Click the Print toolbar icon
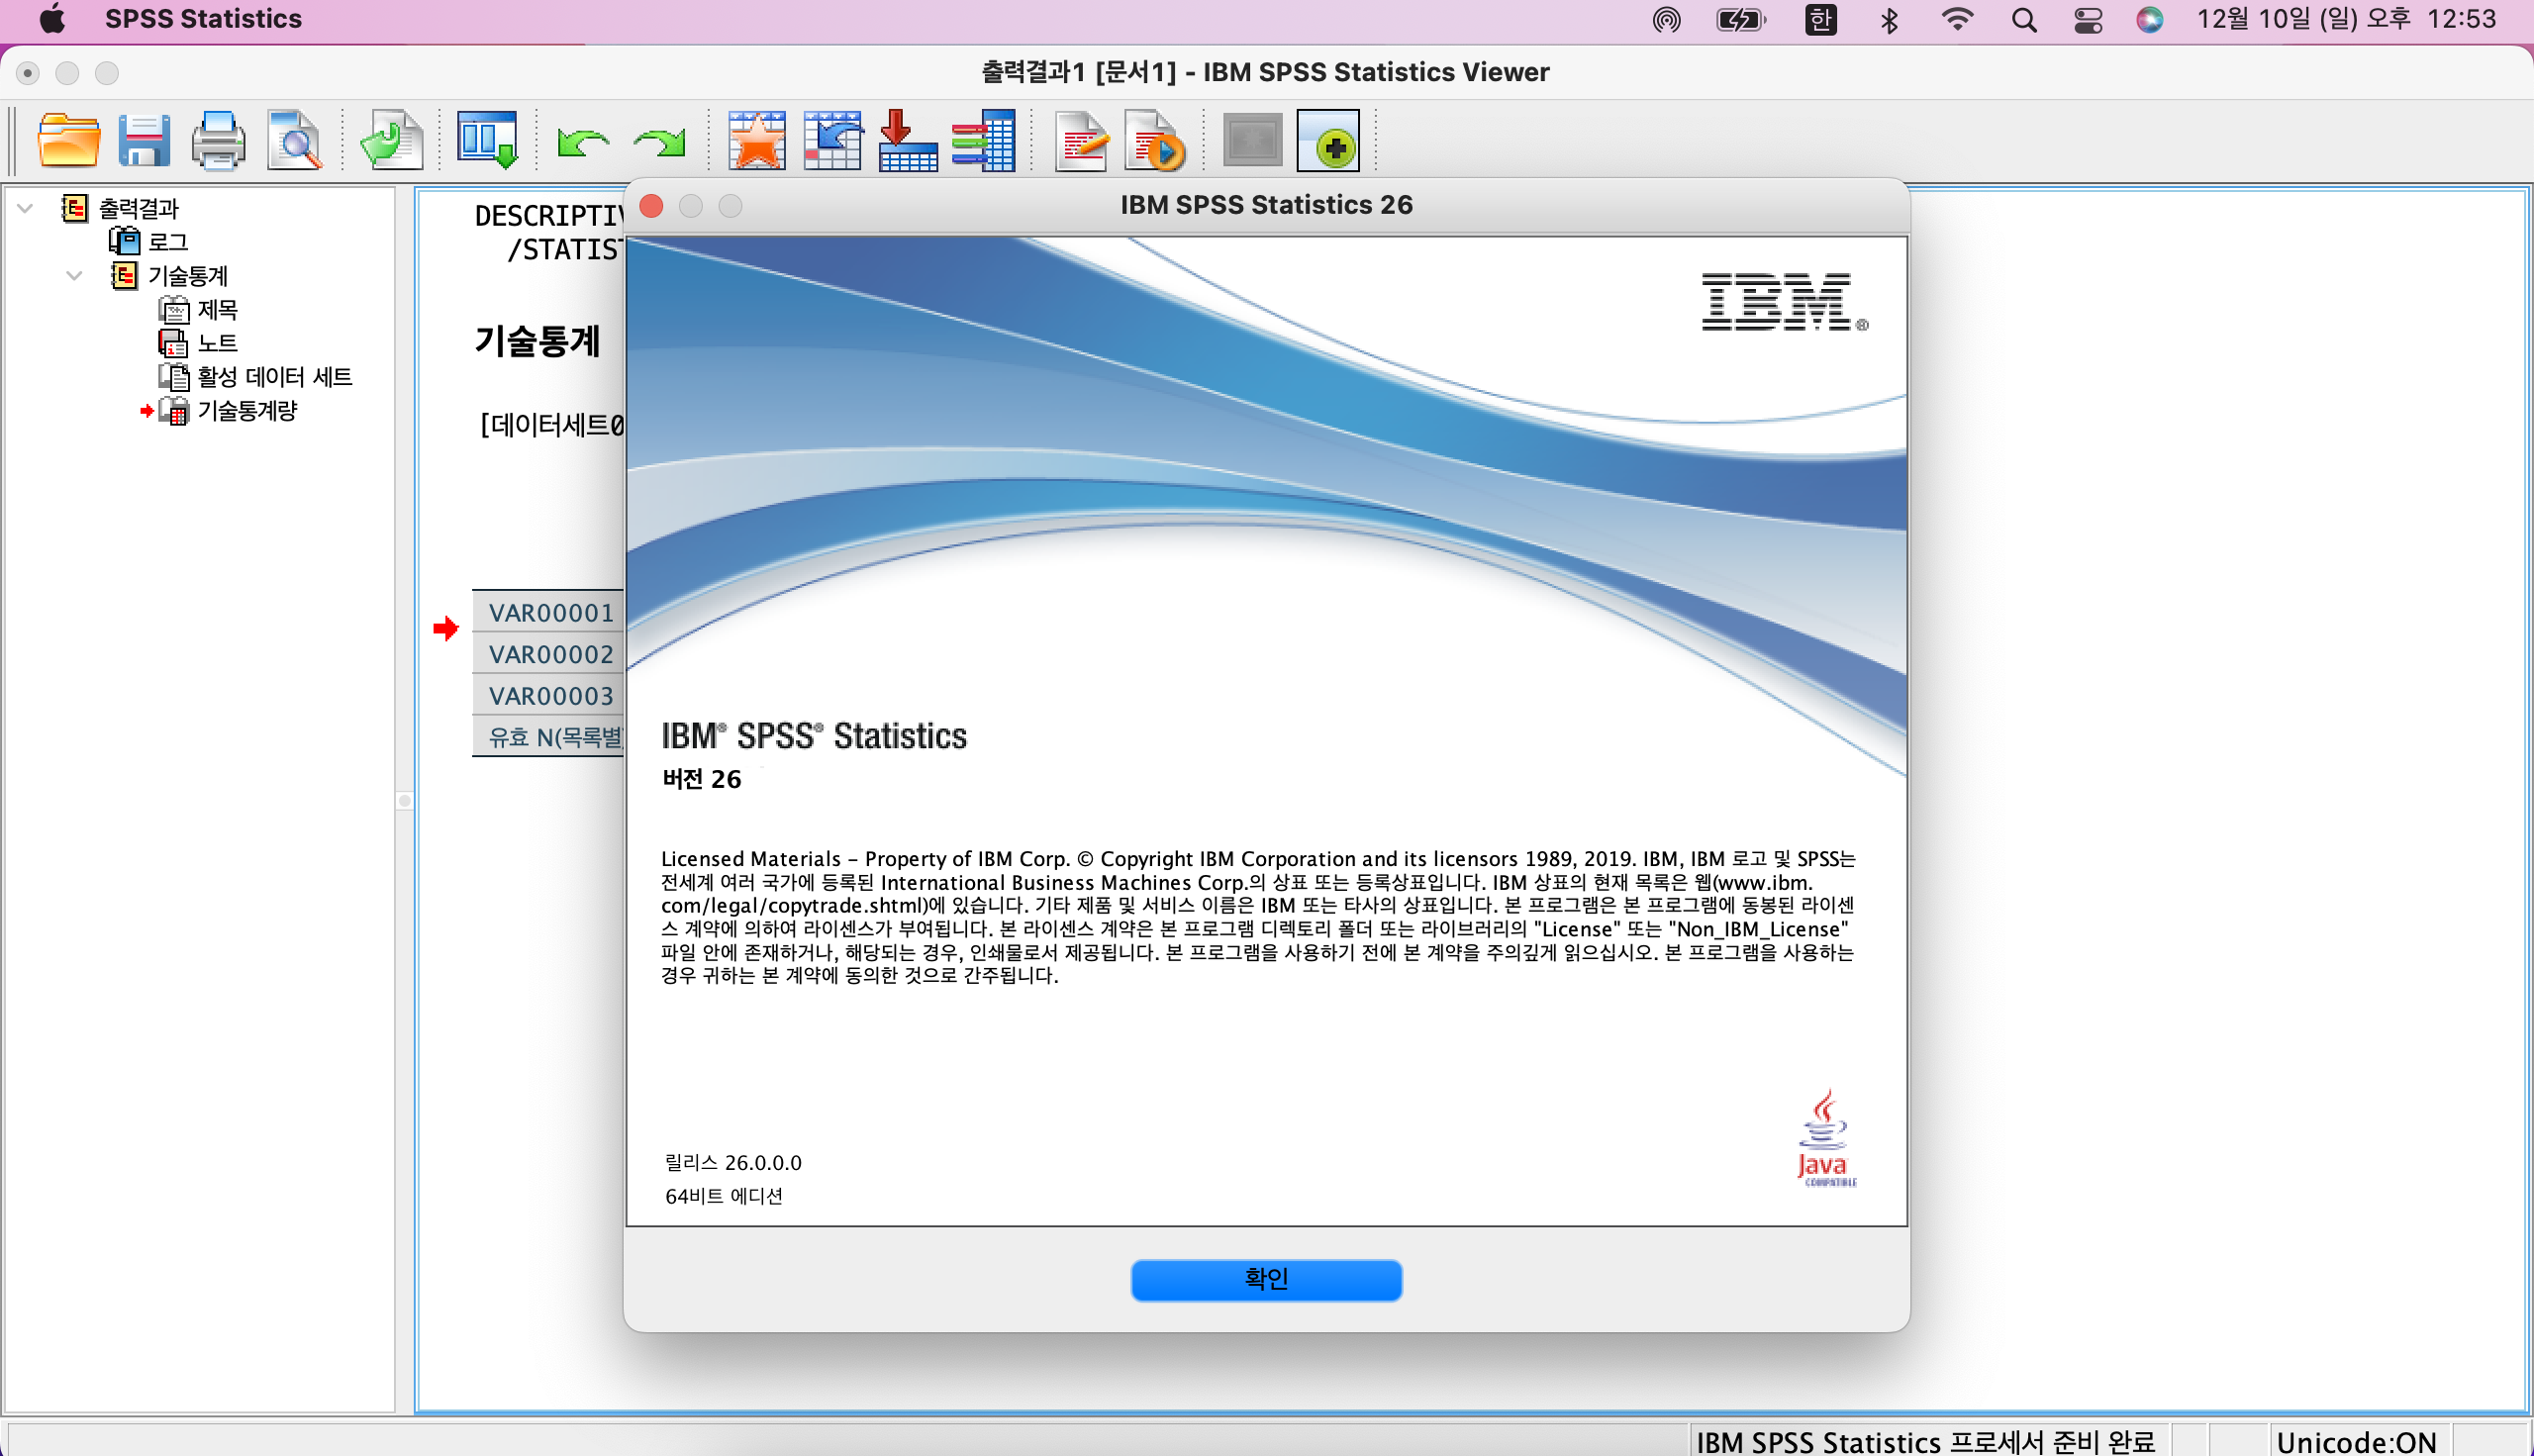The image size is (2534, 1456). click(x=218, y=141)
